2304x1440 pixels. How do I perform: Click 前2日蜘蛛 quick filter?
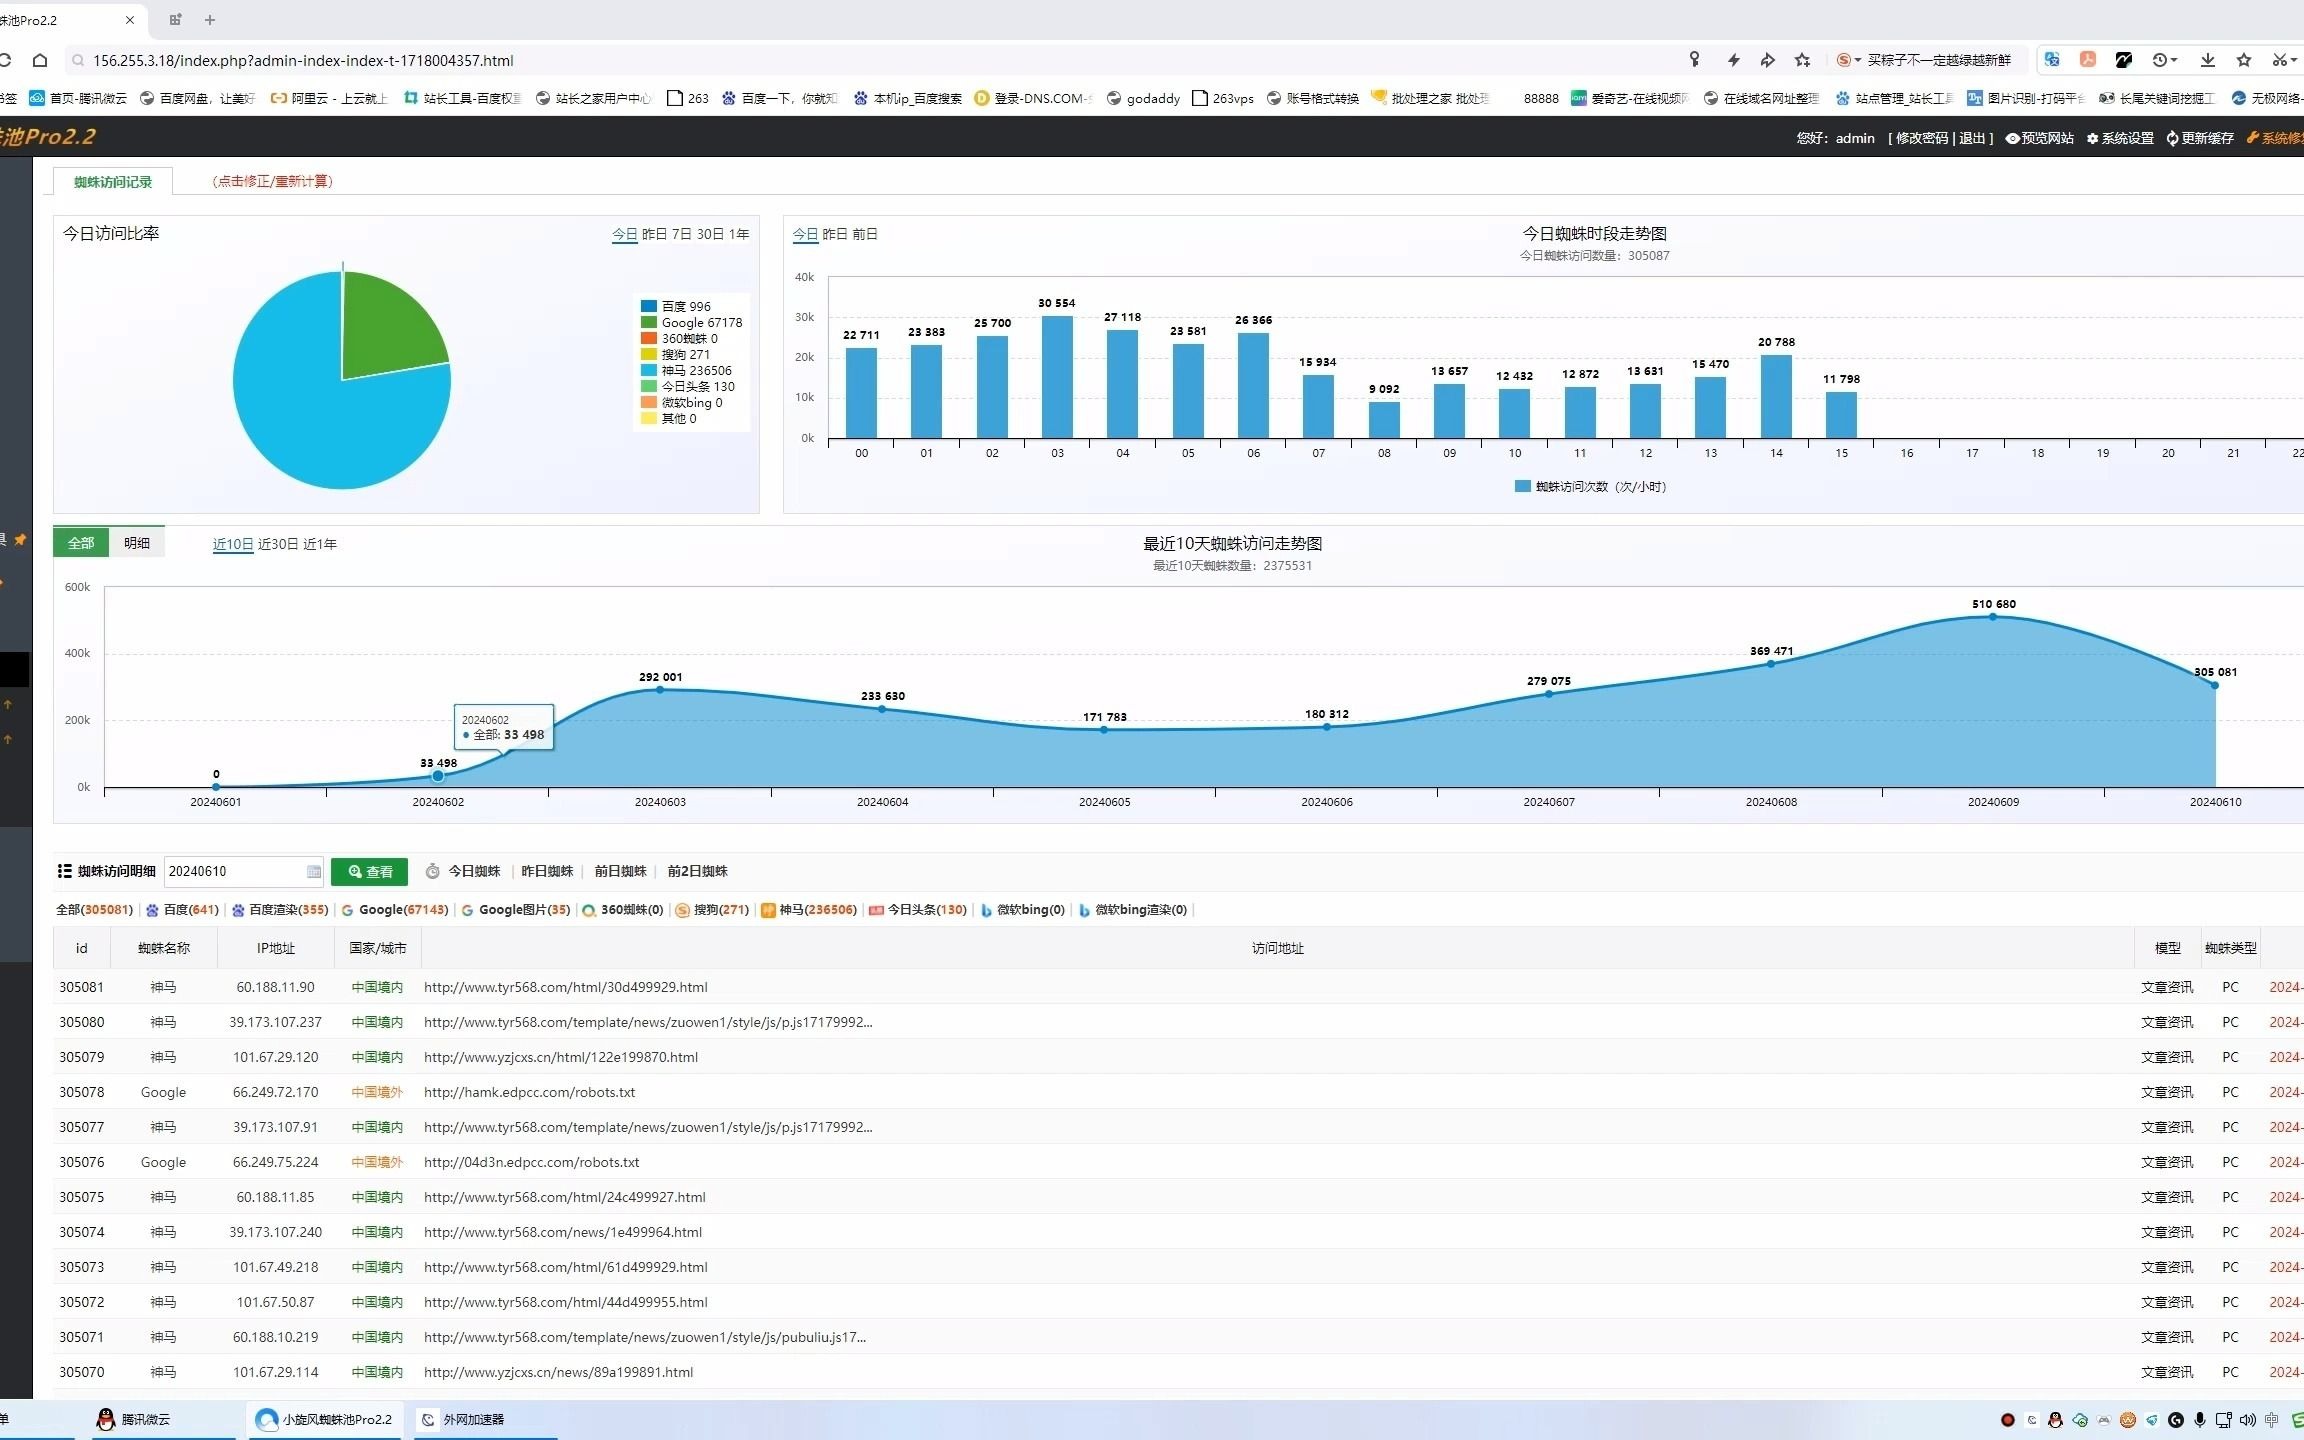pos(697,871)
